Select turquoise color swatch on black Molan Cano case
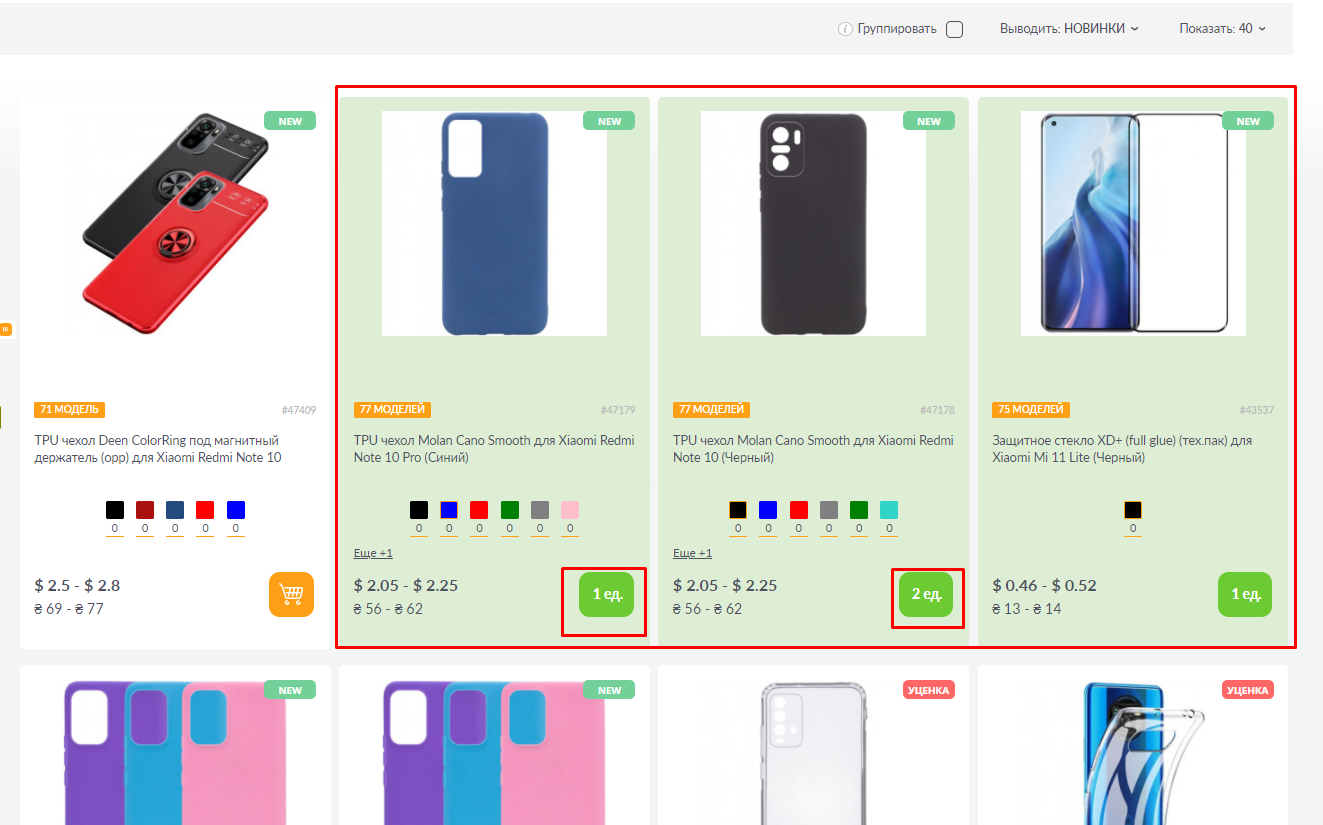This screenshot has height=825, width=1323. click(x=889, y=510)
